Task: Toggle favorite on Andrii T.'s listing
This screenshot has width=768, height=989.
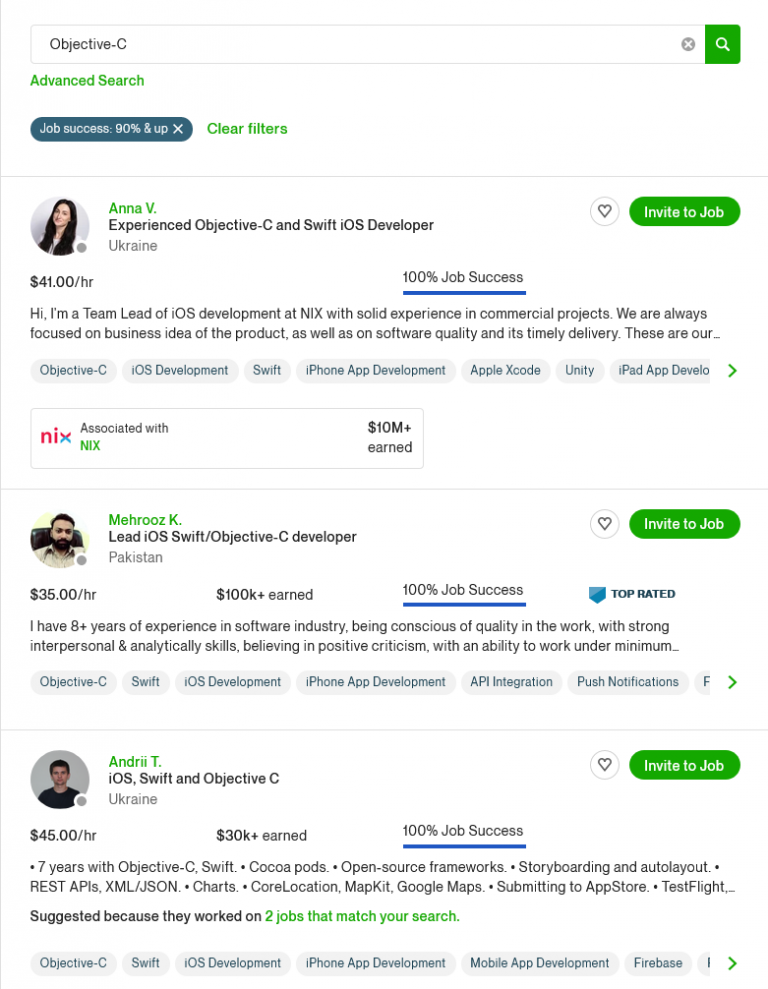Action: (604, 765)
